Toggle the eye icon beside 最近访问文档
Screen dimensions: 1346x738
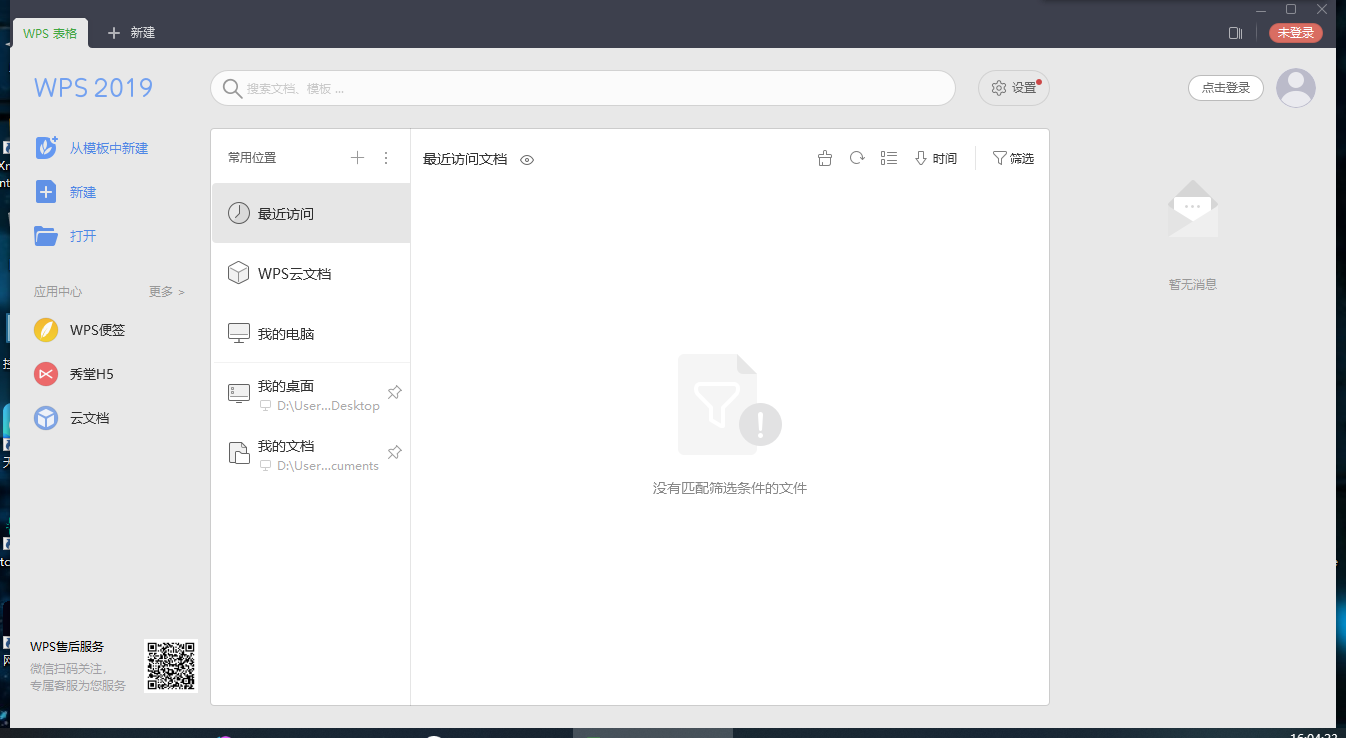coord(527,159)
